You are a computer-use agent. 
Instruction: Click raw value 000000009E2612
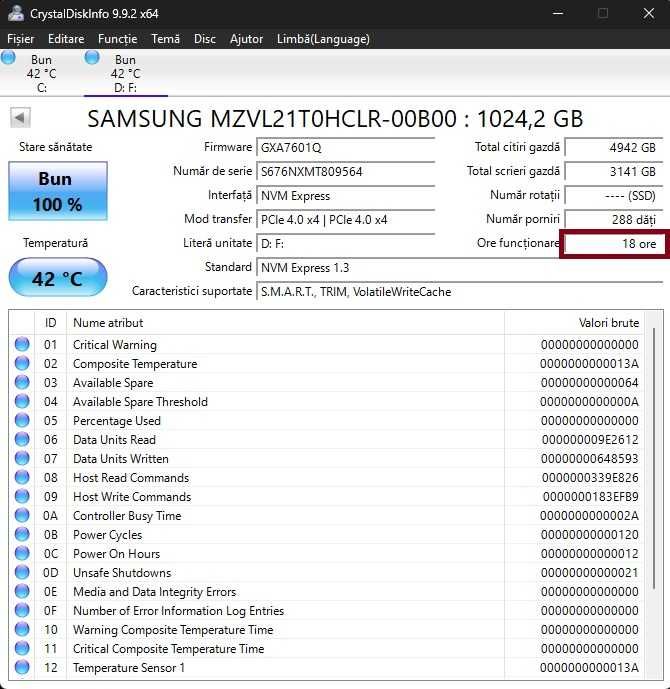point(590,439)
